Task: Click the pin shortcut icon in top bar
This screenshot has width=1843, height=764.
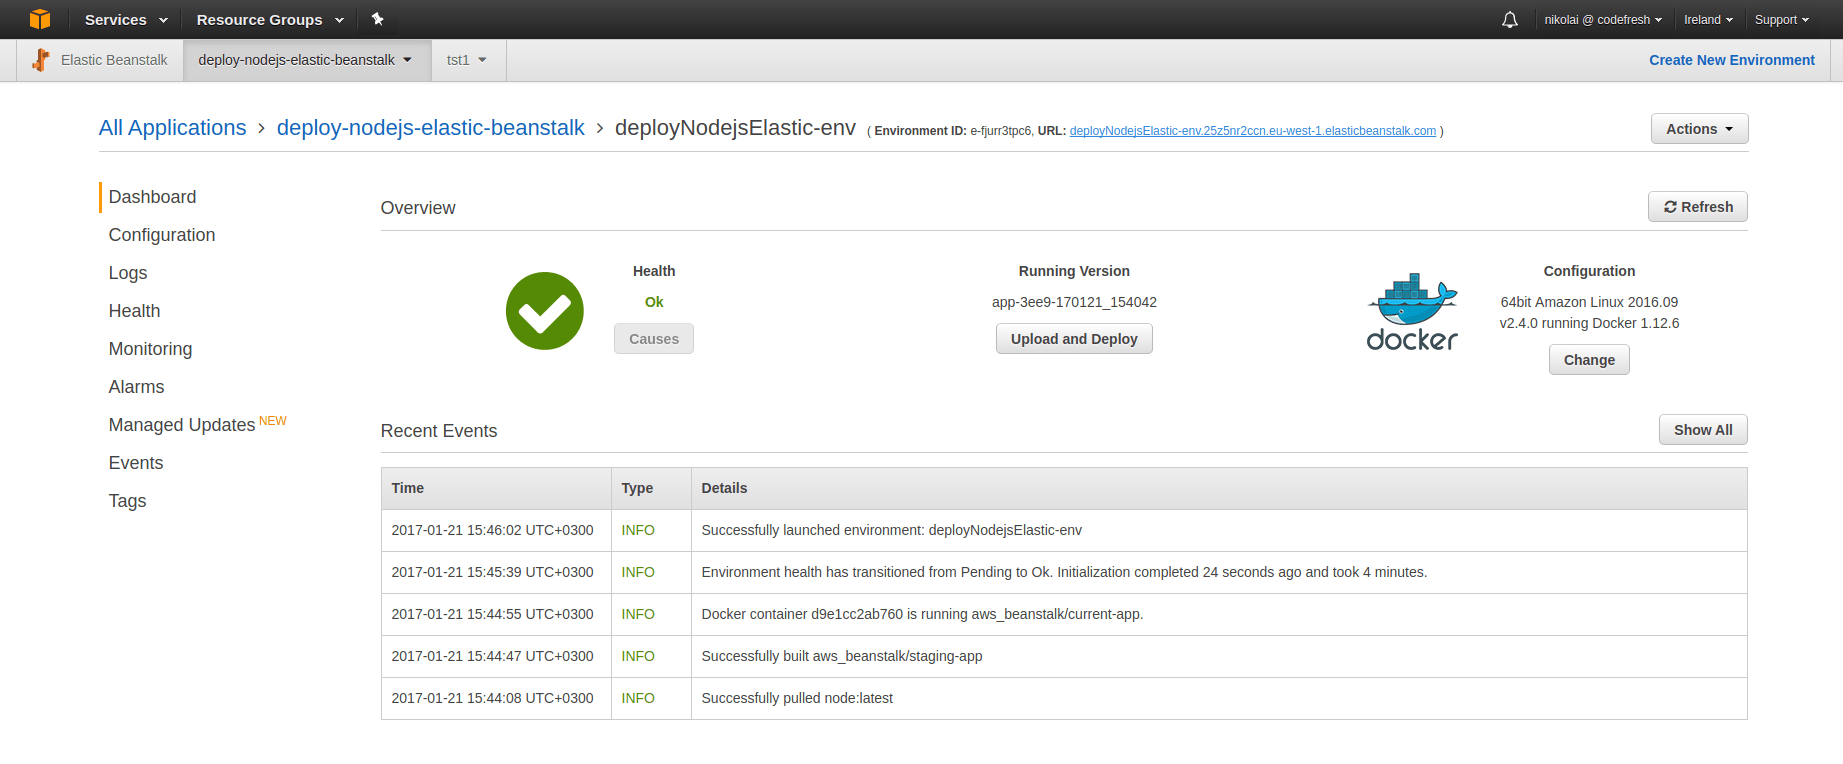Action: click(377, 19)
